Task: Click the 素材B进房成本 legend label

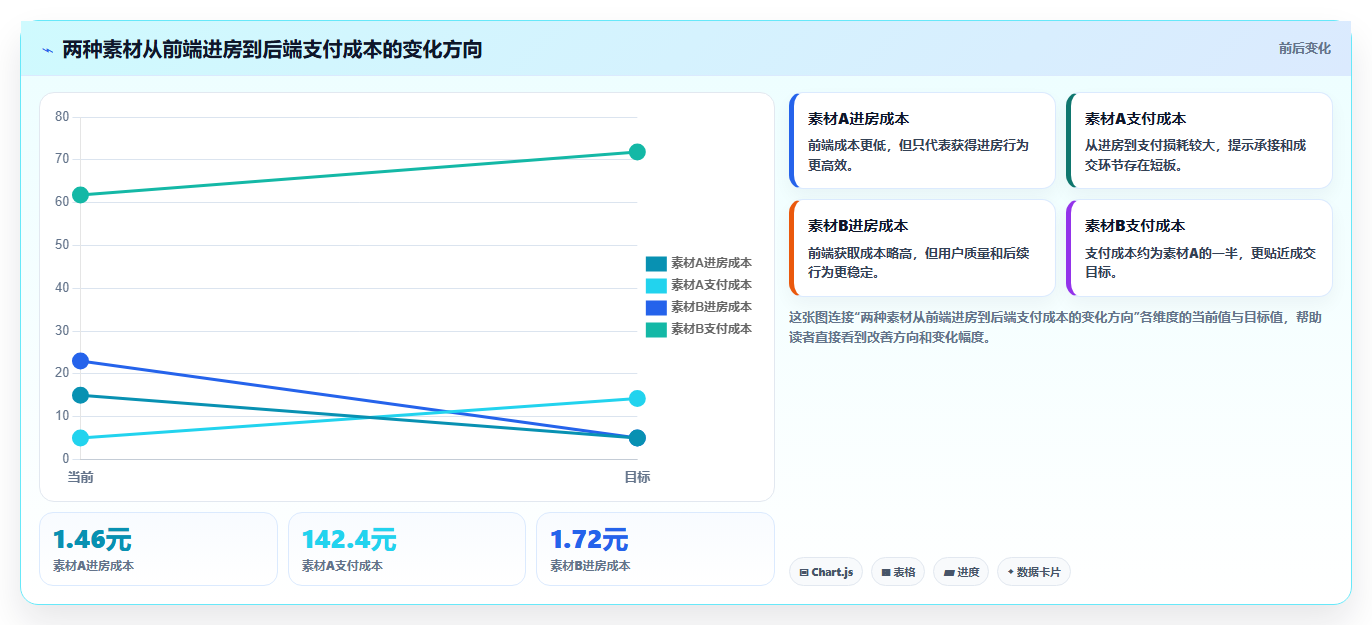Action: coord(711,307)
